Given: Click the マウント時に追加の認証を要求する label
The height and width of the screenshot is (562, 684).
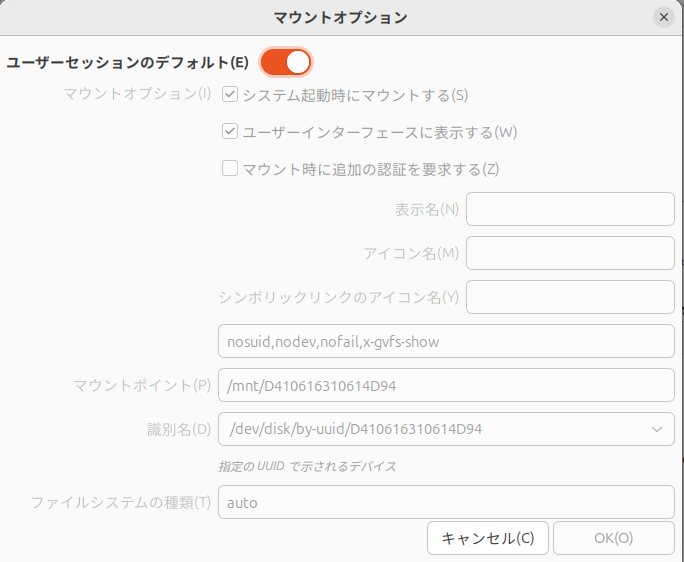Looking at the screenshot, I should 371,169.
